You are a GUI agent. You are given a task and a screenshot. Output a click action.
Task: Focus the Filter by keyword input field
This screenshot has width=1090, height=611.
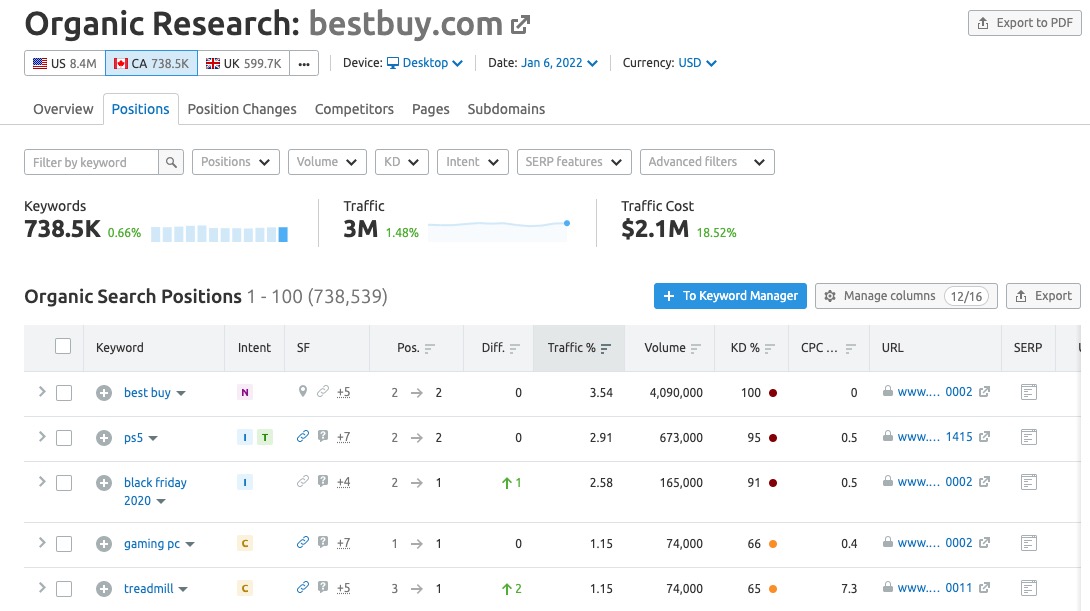click(91, 162)
